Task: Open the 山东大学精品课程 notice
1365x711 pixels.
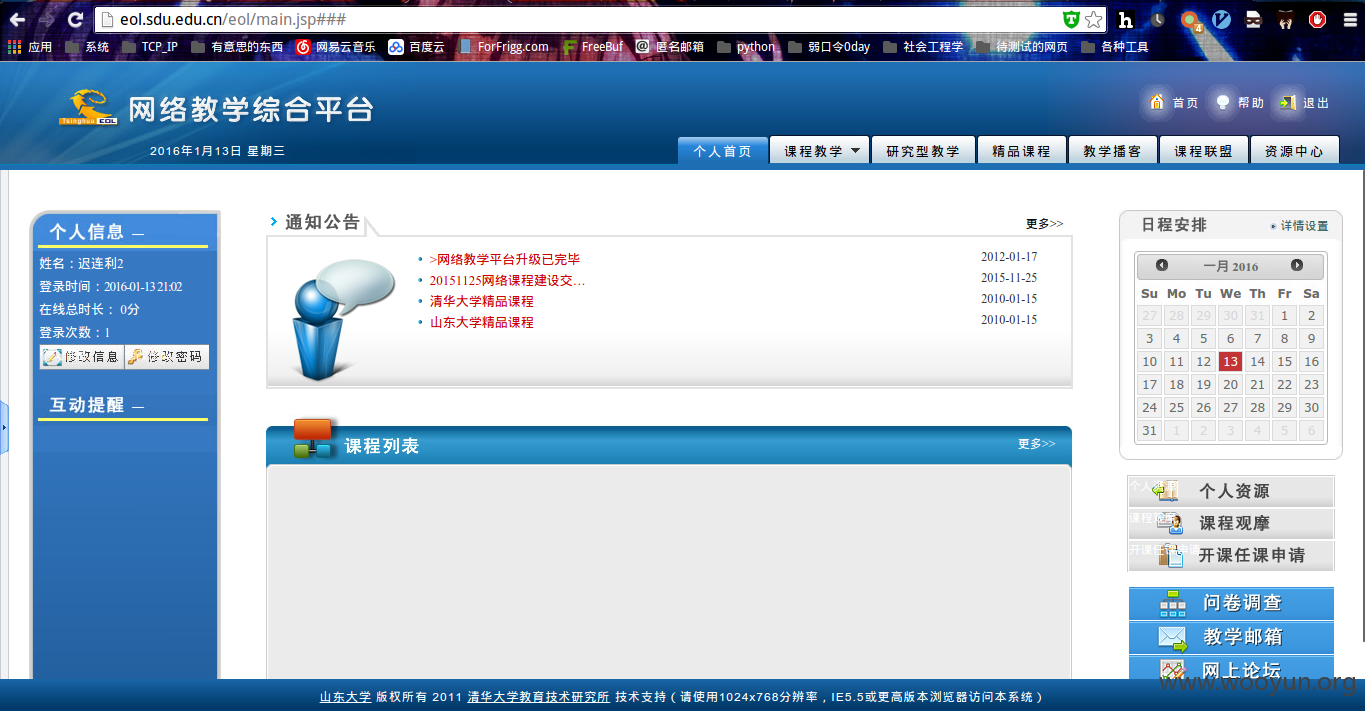Action: pyautogui.click(x=481, y=322)
